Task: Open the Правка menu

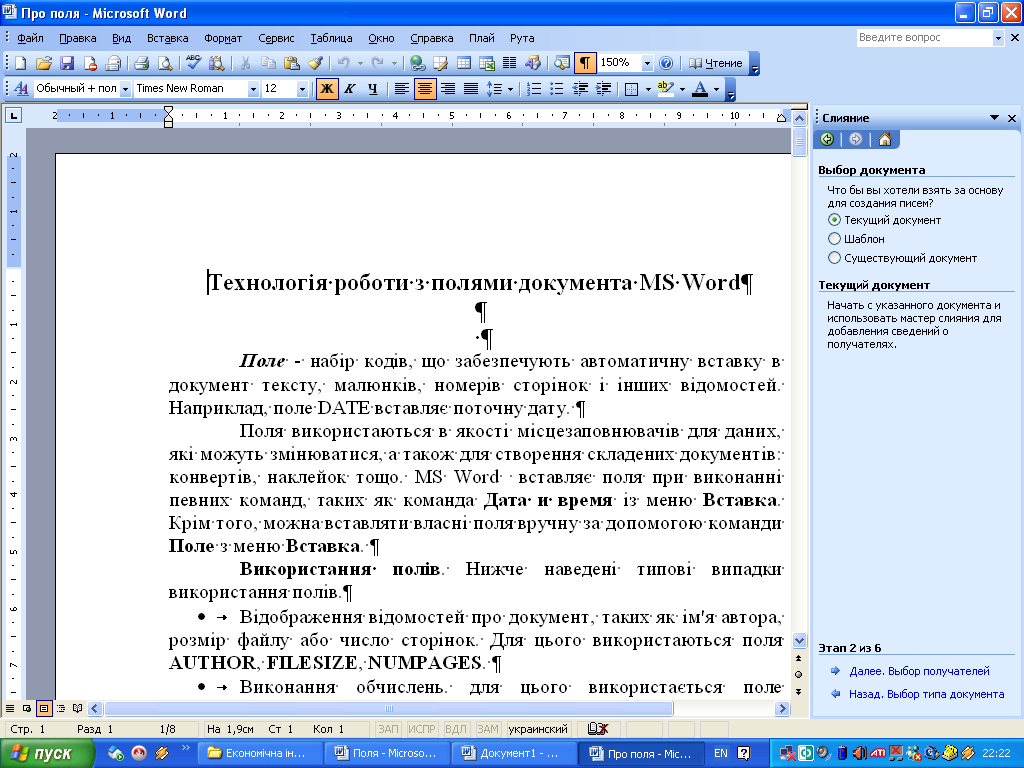Action: (78, 38)
